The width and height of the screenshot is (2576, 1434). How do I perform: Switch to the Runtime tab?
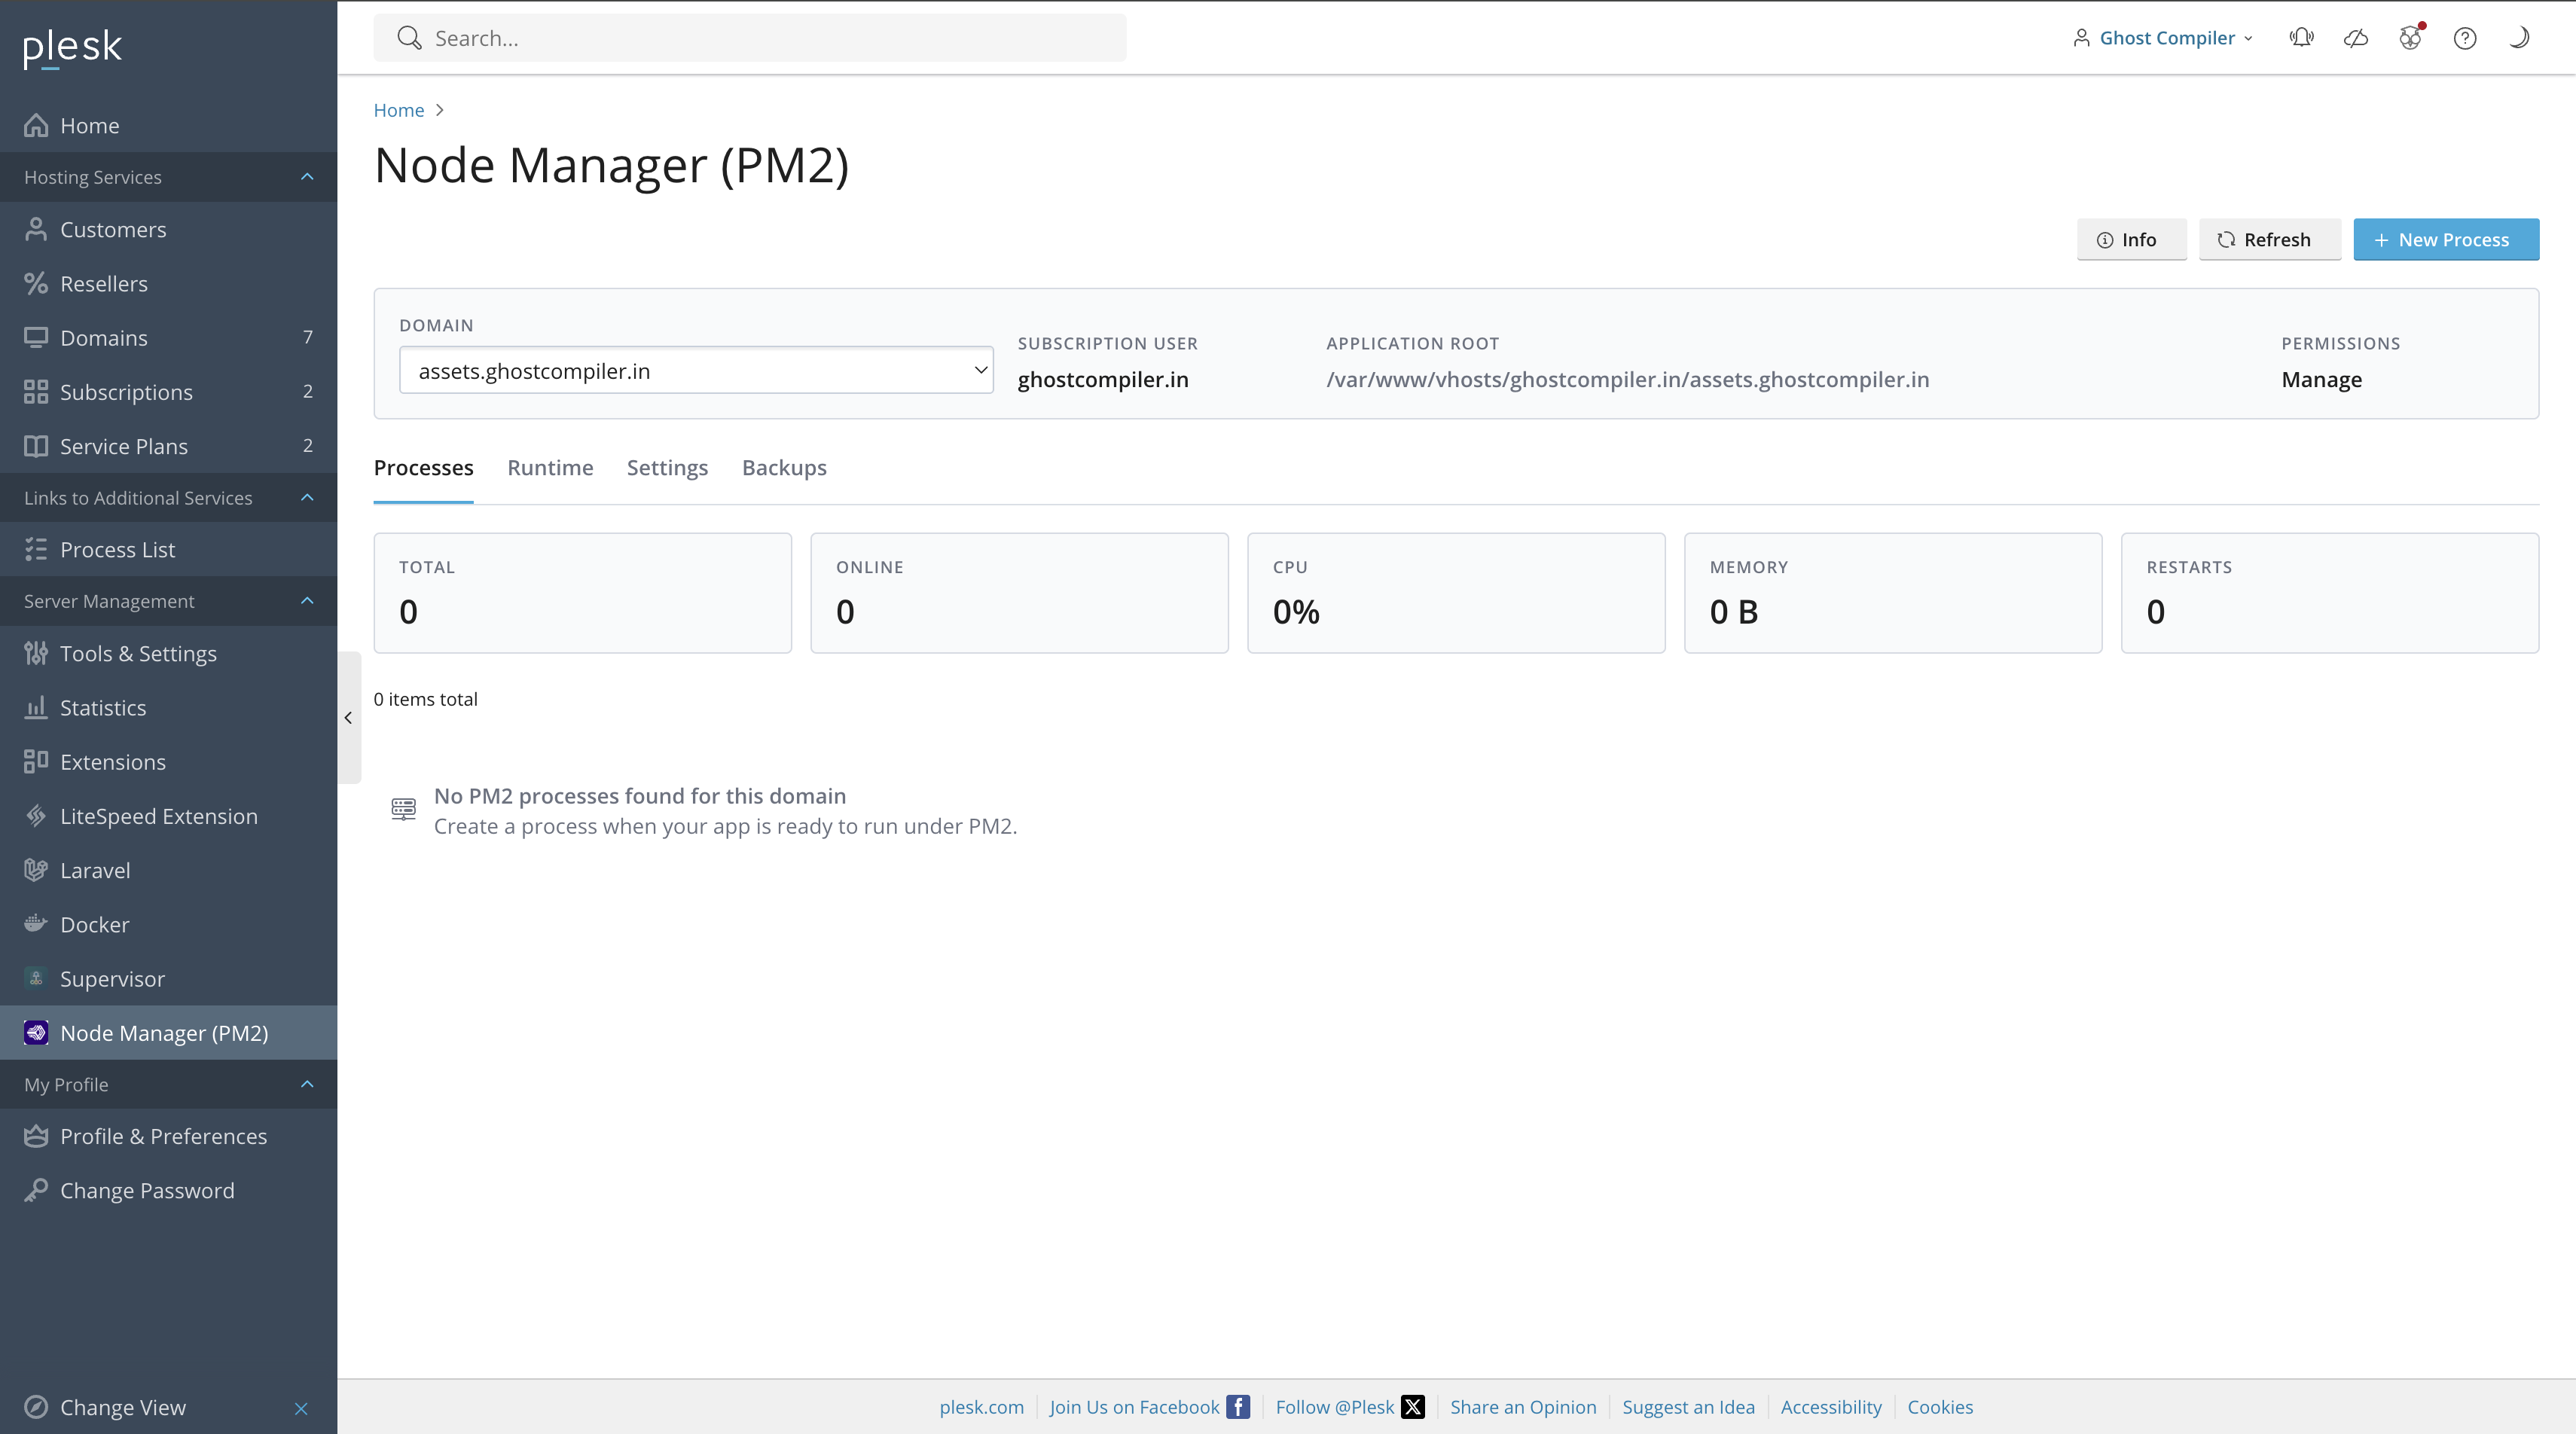[x=550, y=468]
